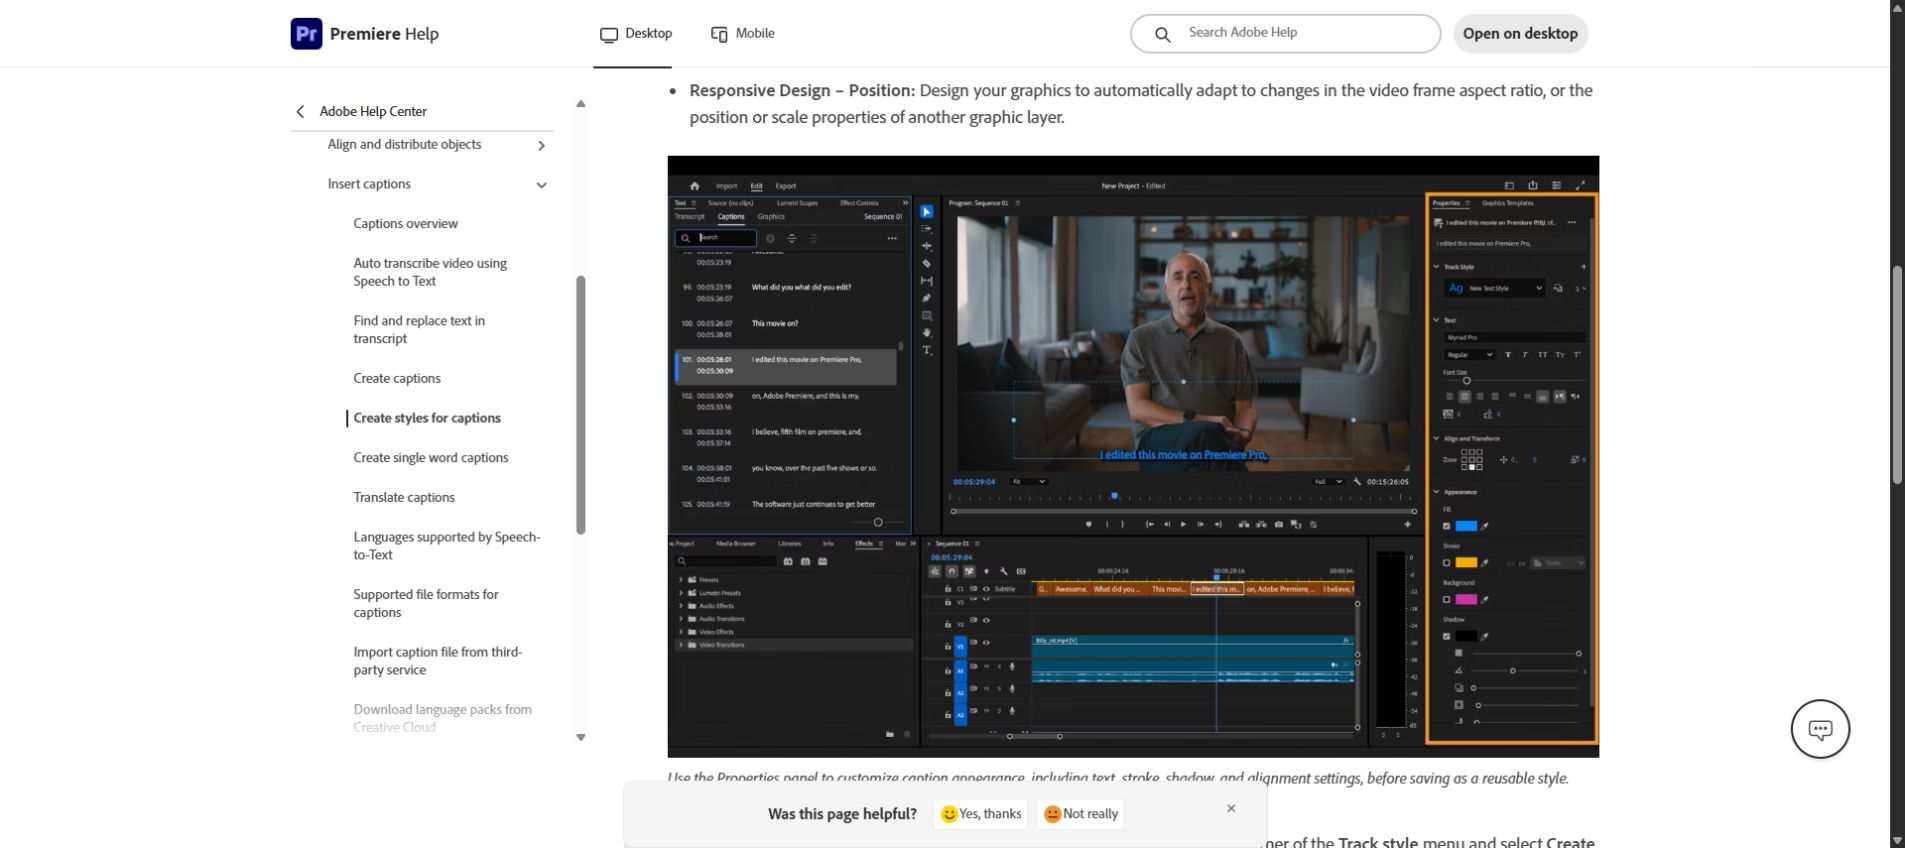Open Supported file formats for captions
The image size is (1905, 848).
click(x=426, y=603)
